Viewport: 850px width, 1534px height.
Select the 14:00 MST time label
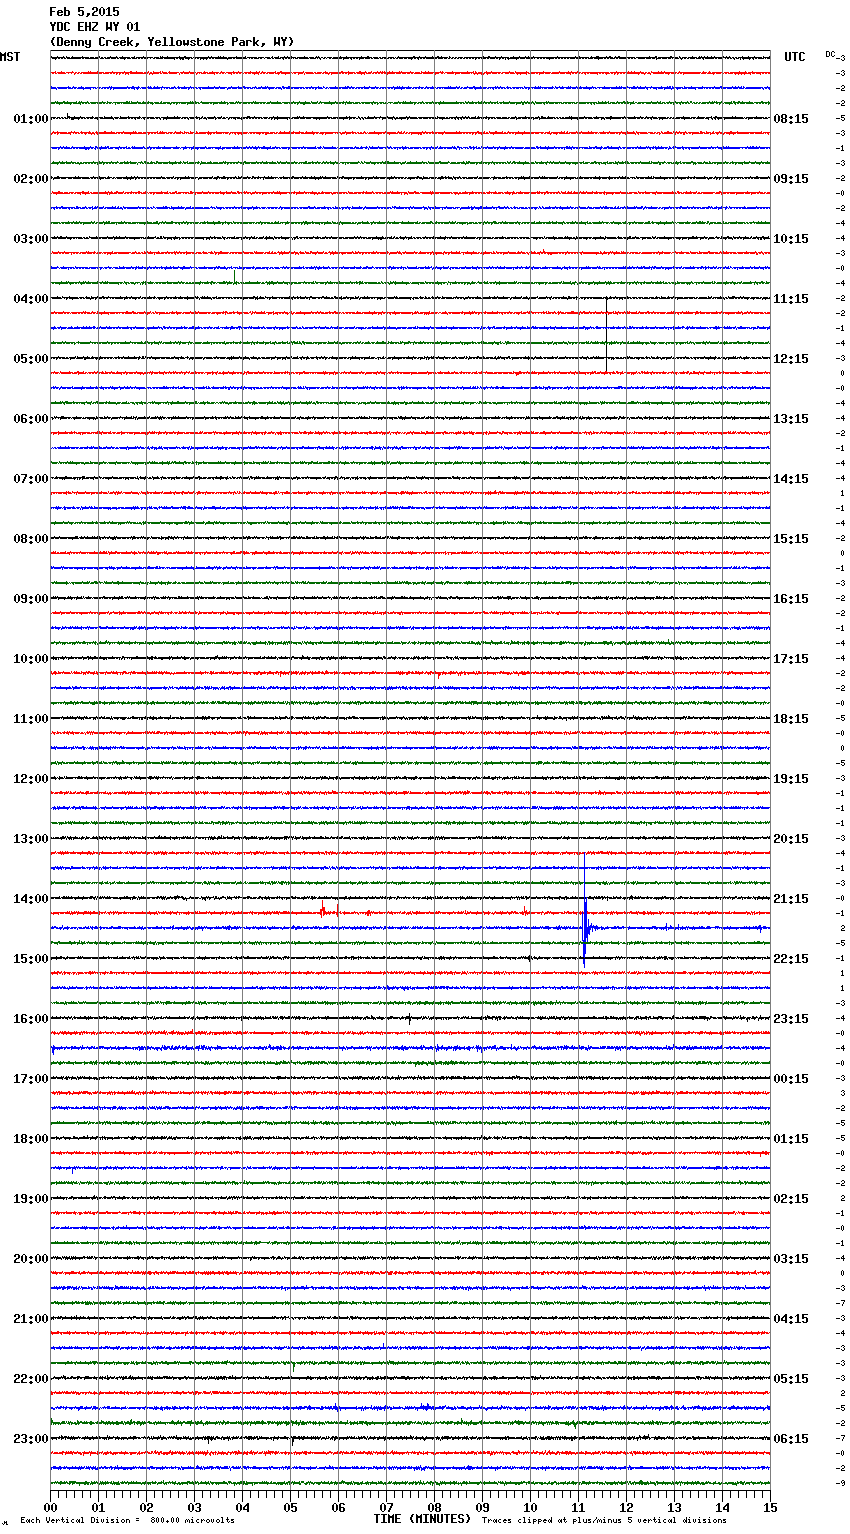[31, 899]
